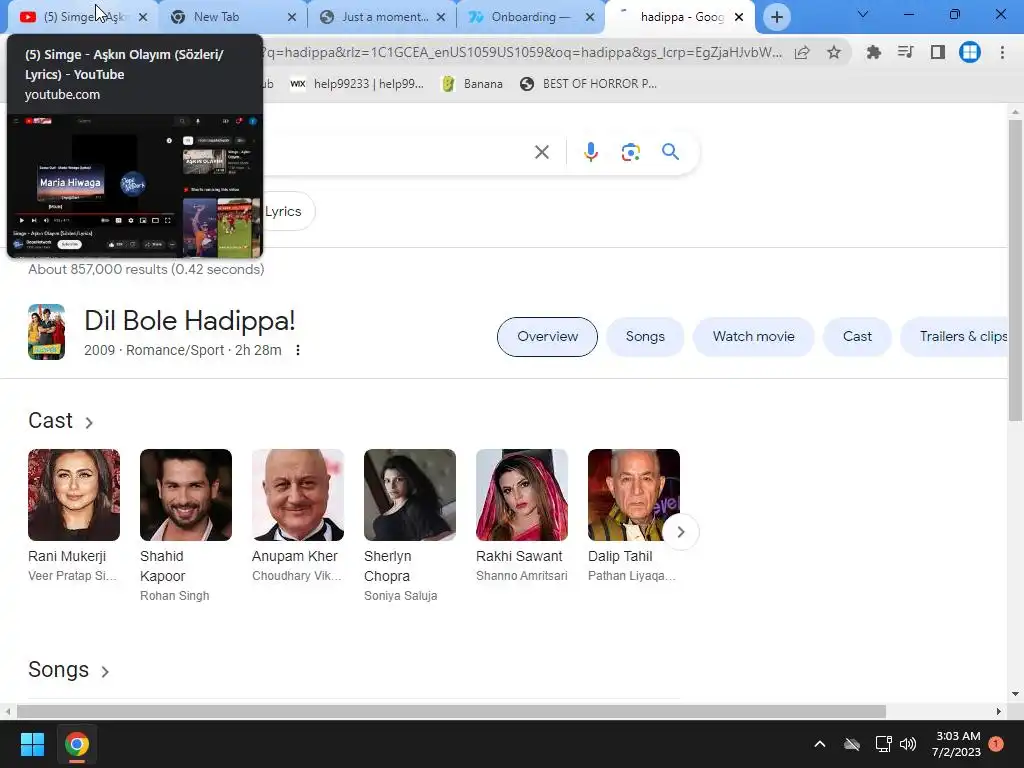Bookmark this page with the star icon
This screenshot has height=768, width=1024.
(834, 52)
